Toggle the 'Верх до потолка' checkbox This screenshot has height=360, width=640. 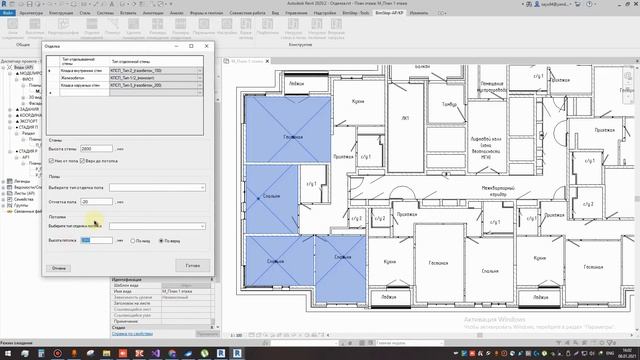[x=82, y=161]
